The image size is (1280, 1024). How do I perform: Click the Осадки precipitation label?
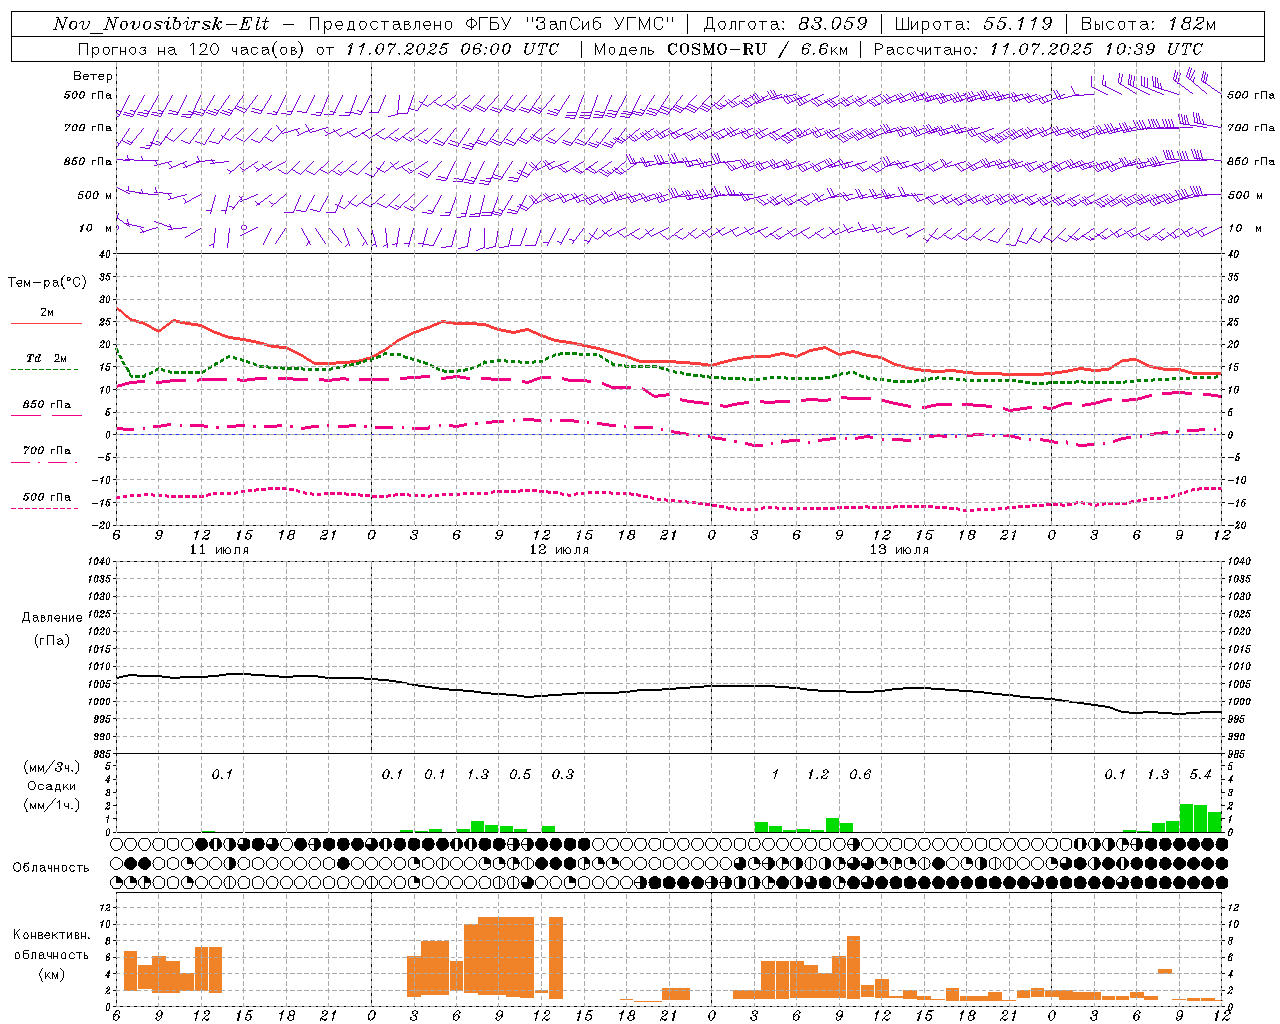52,786
